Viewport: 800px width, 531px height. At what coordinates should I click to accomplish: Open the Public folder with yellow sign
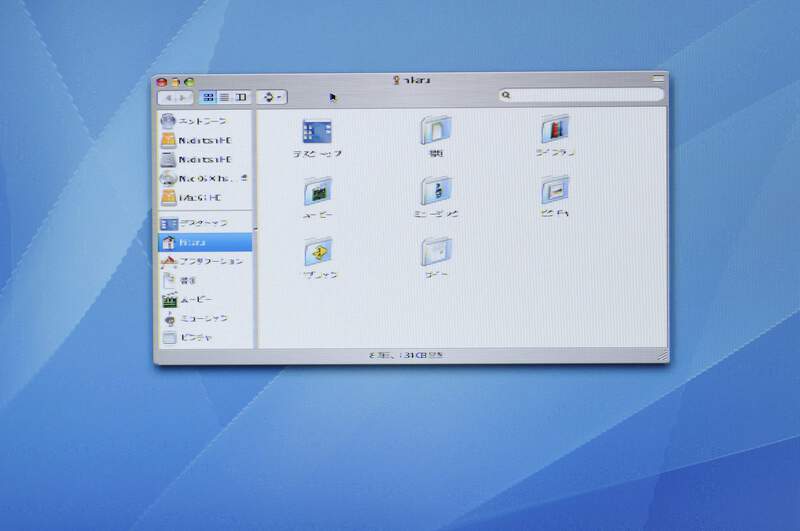(318, 250)
